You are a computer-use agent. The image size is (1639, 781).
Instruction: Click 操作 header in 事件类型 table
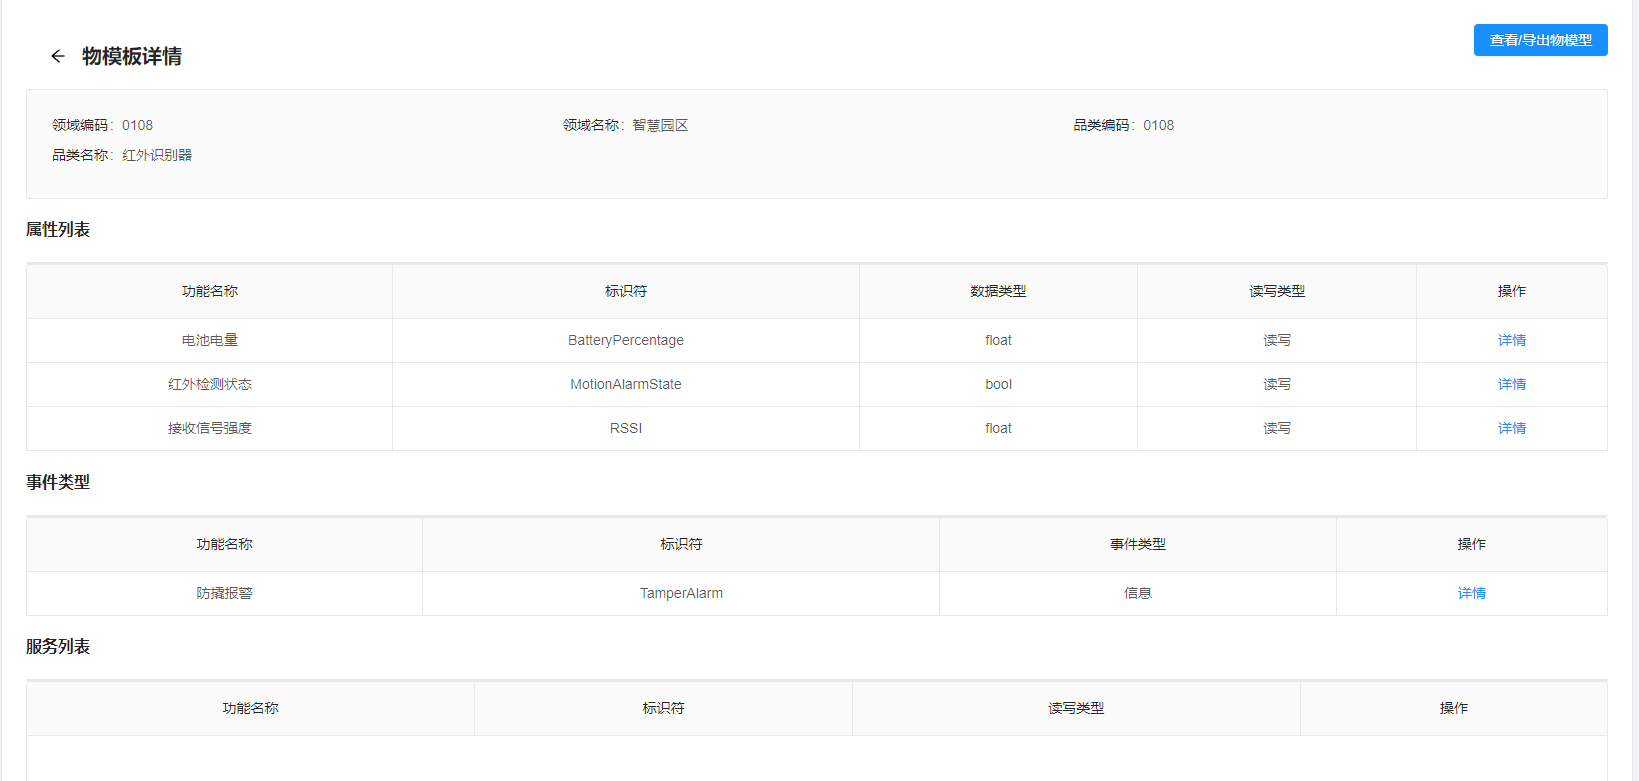1471,544
